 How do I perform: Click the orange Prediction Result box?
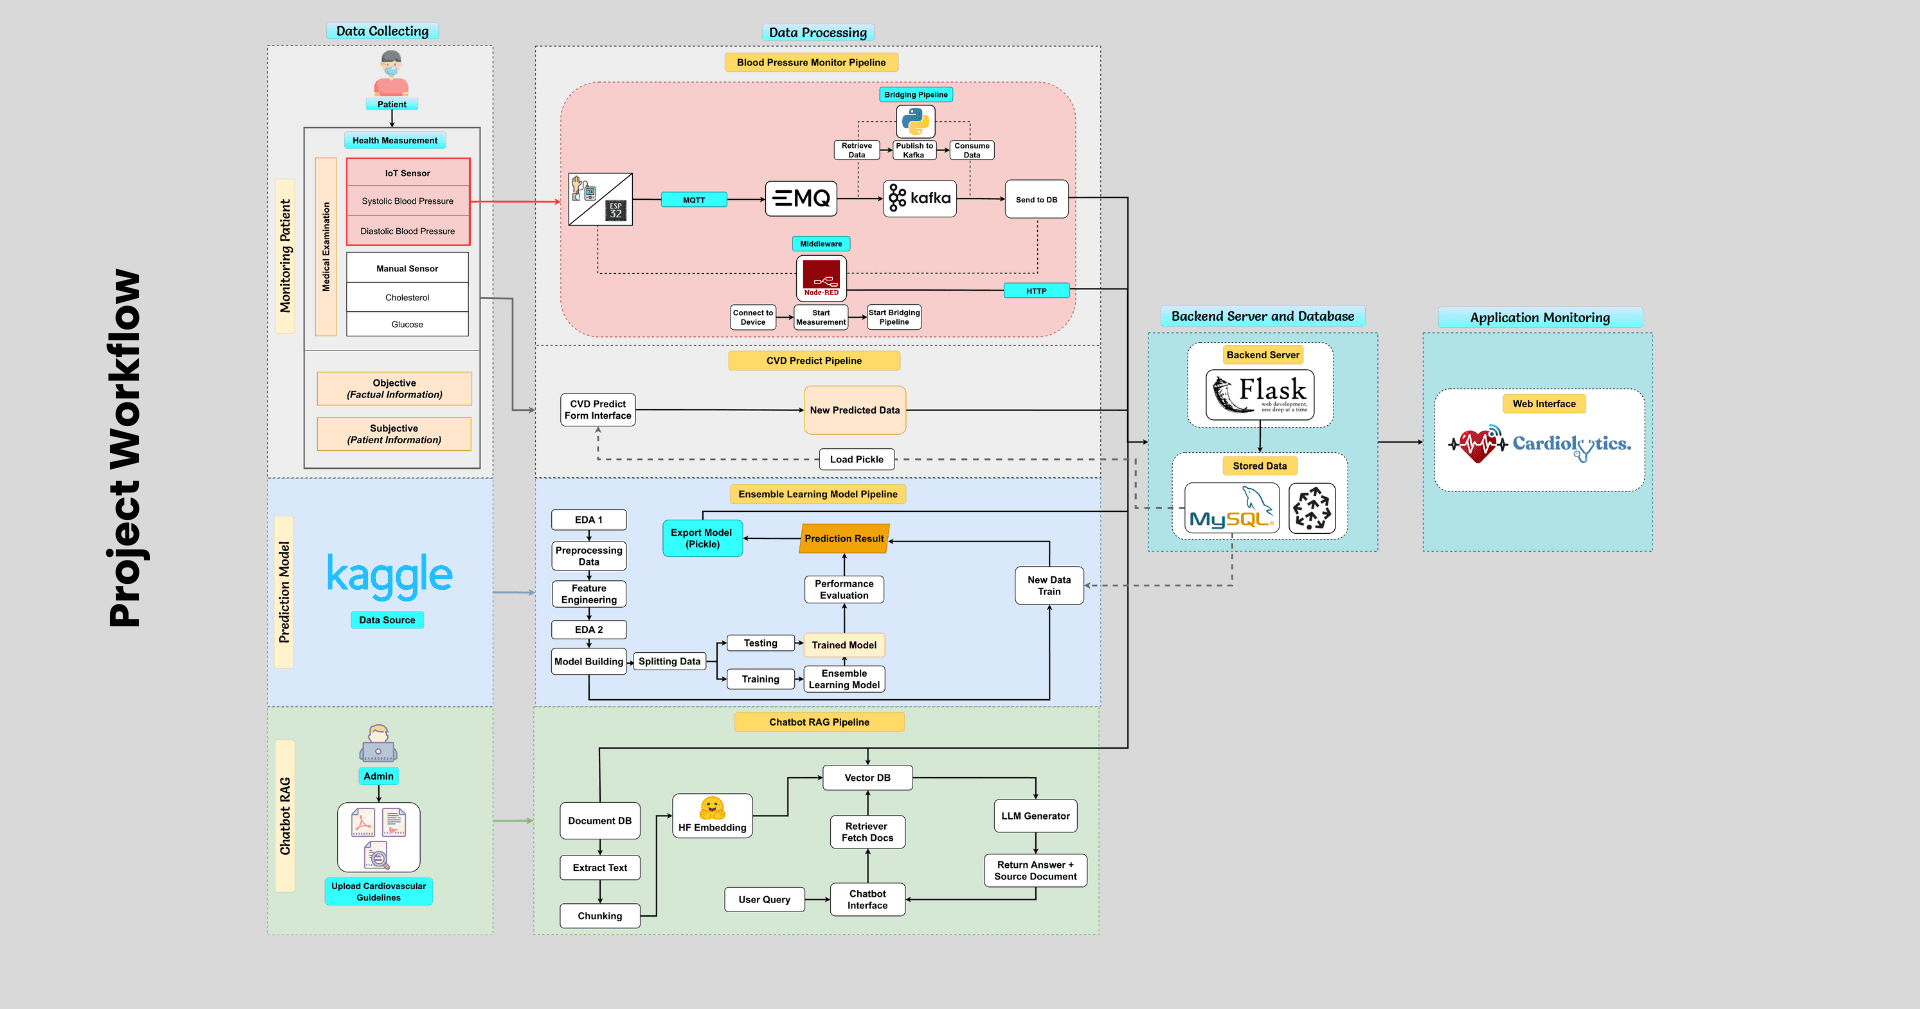[x=844, y=538]
